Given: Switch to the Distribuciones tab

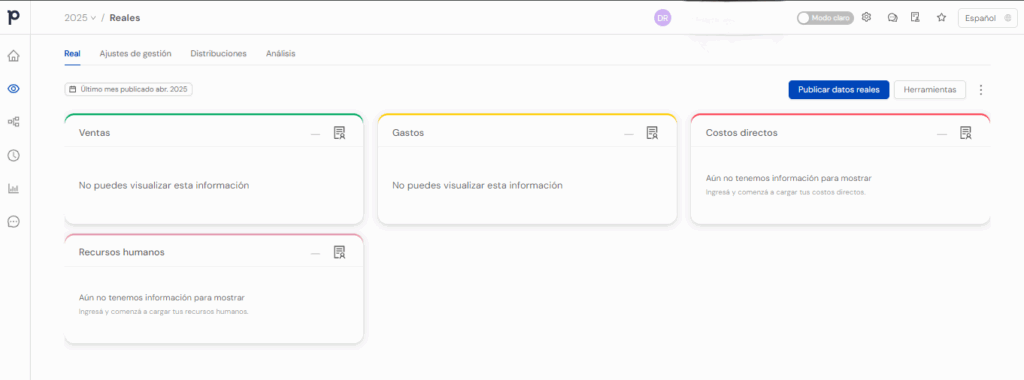Looking at the screenshot, I should point(219,54).
